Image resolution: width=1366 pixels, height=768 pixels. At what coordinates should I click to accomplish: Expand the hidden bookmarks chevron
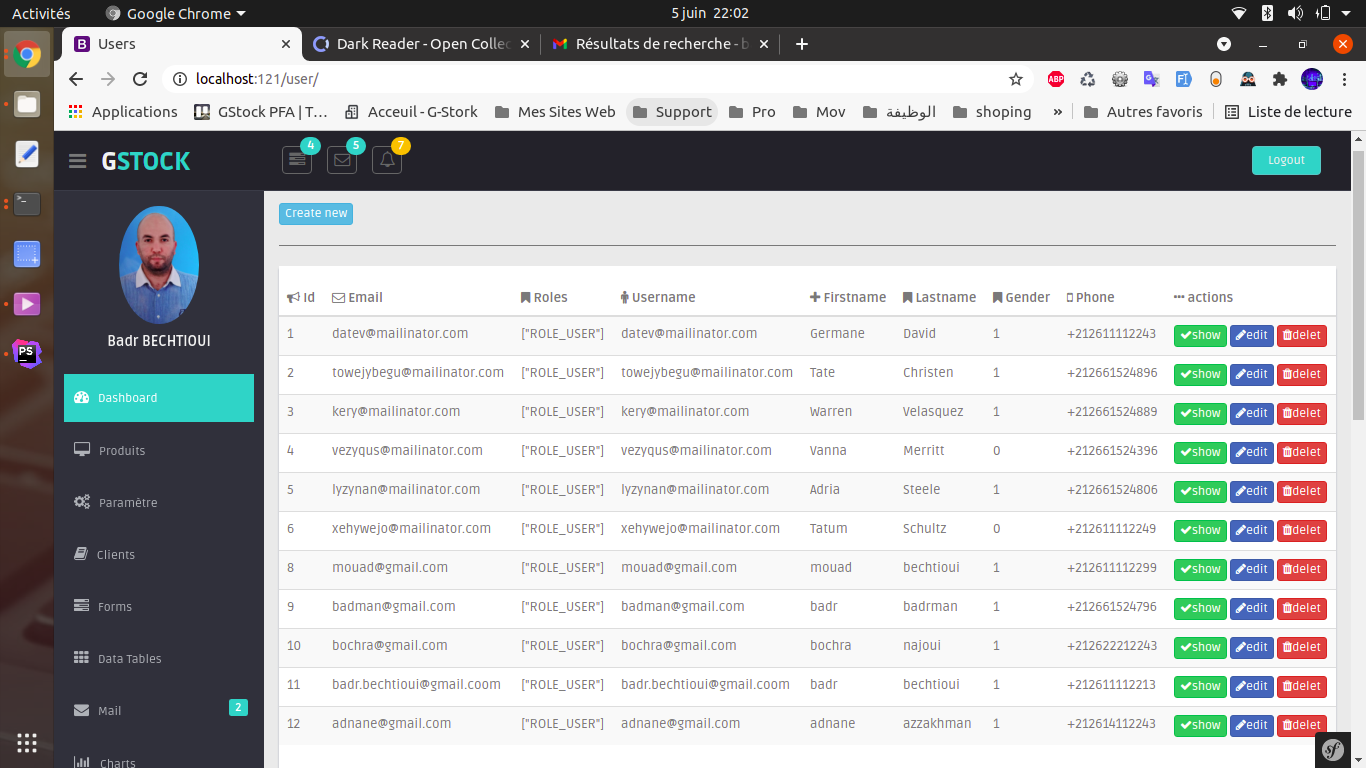point(1057,112)
